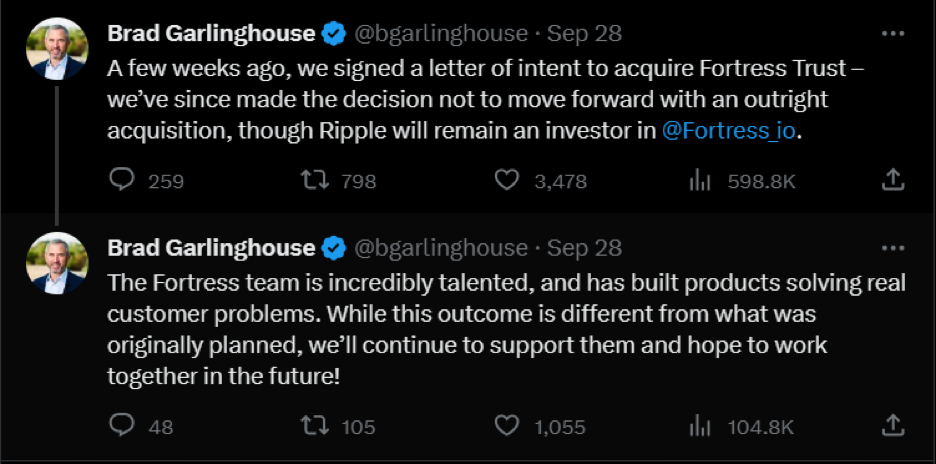This screenshot has width=936, height=464.
Task: Open @bgarlinghouse handle on first tweet
Action: coord(441,33)
